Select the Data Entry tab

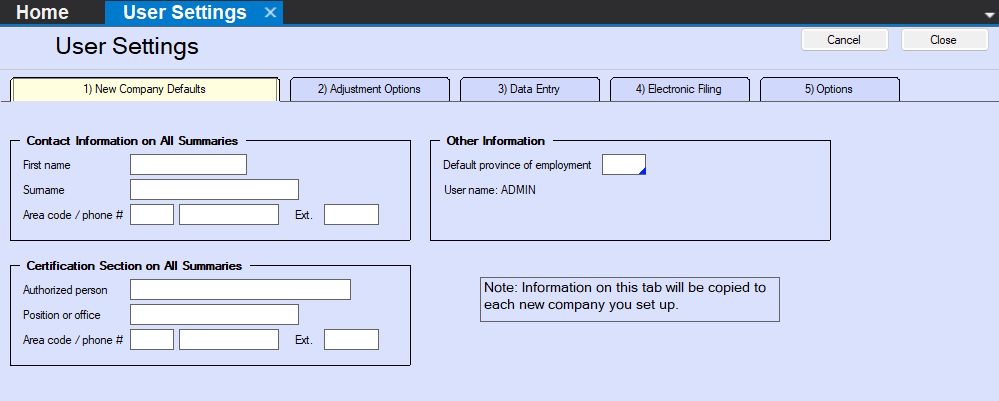pos(528,89)
